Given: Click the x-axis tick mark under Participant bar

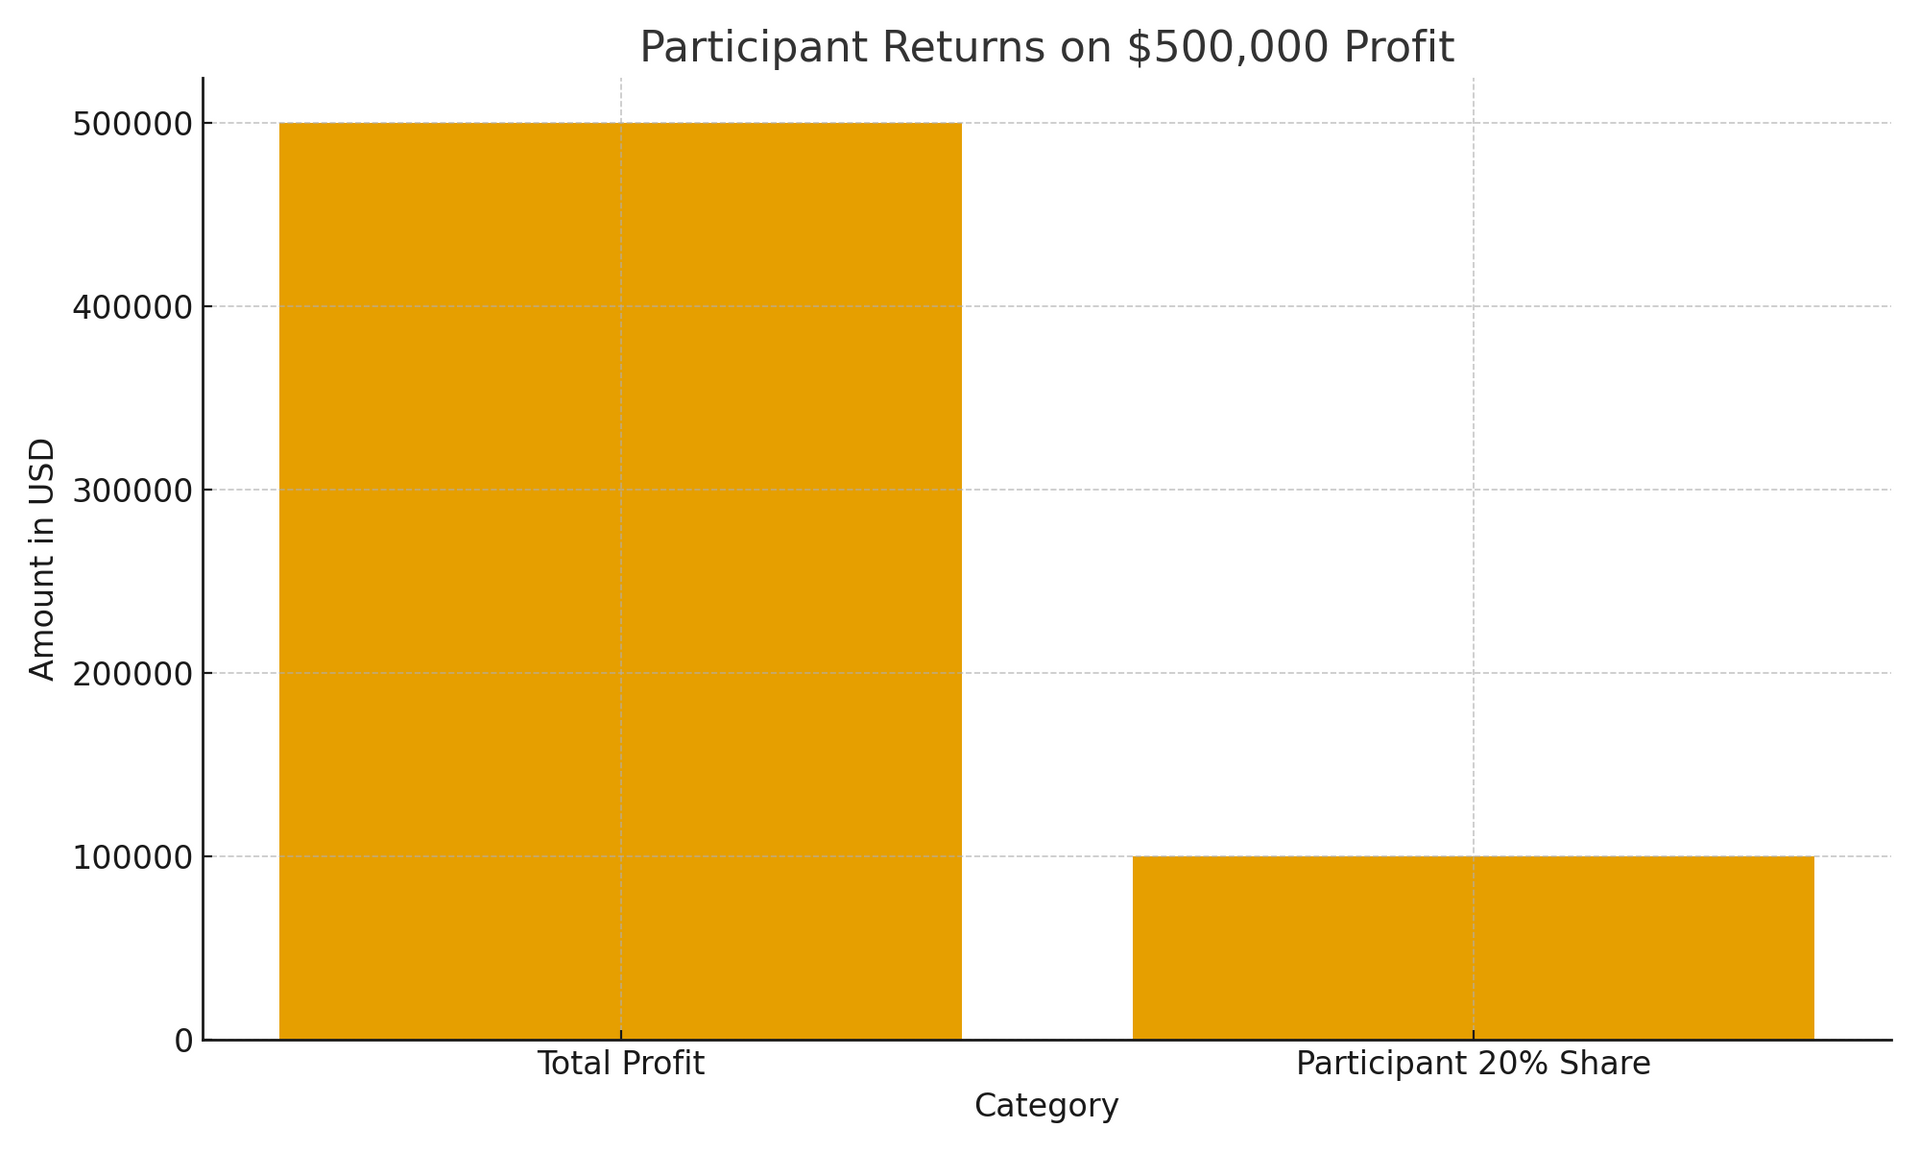Looking at the screenshot, I should tap(1473, 1035).
